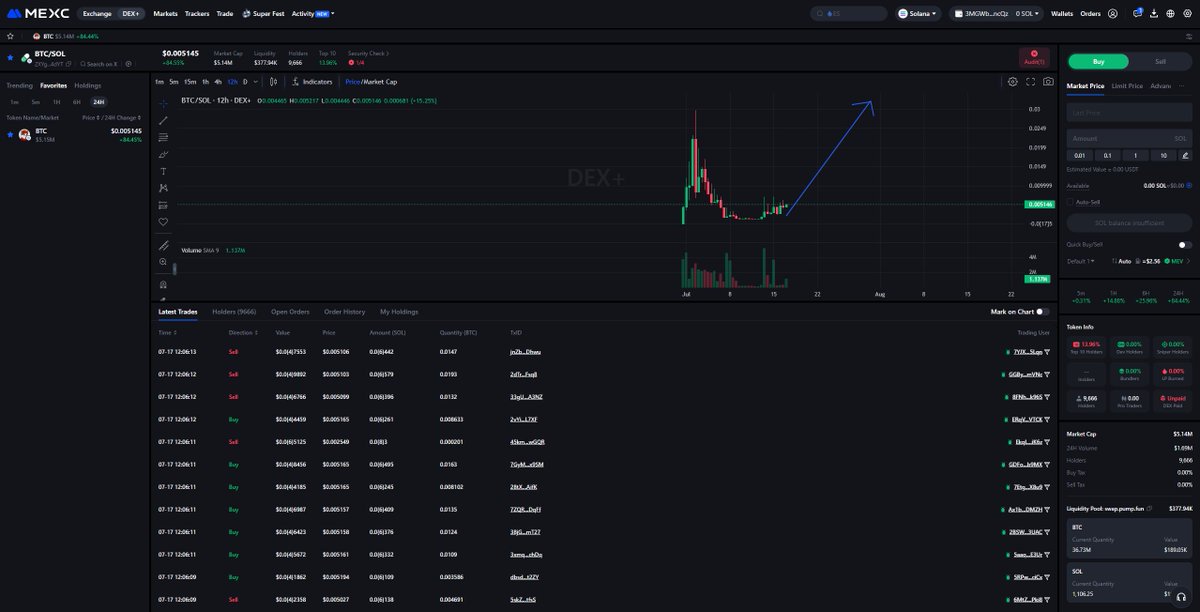This screenshot has width=1200, height=612.
Task: Open wallet 3MGWb...ncQz dropdown
Action: (996, 14)
